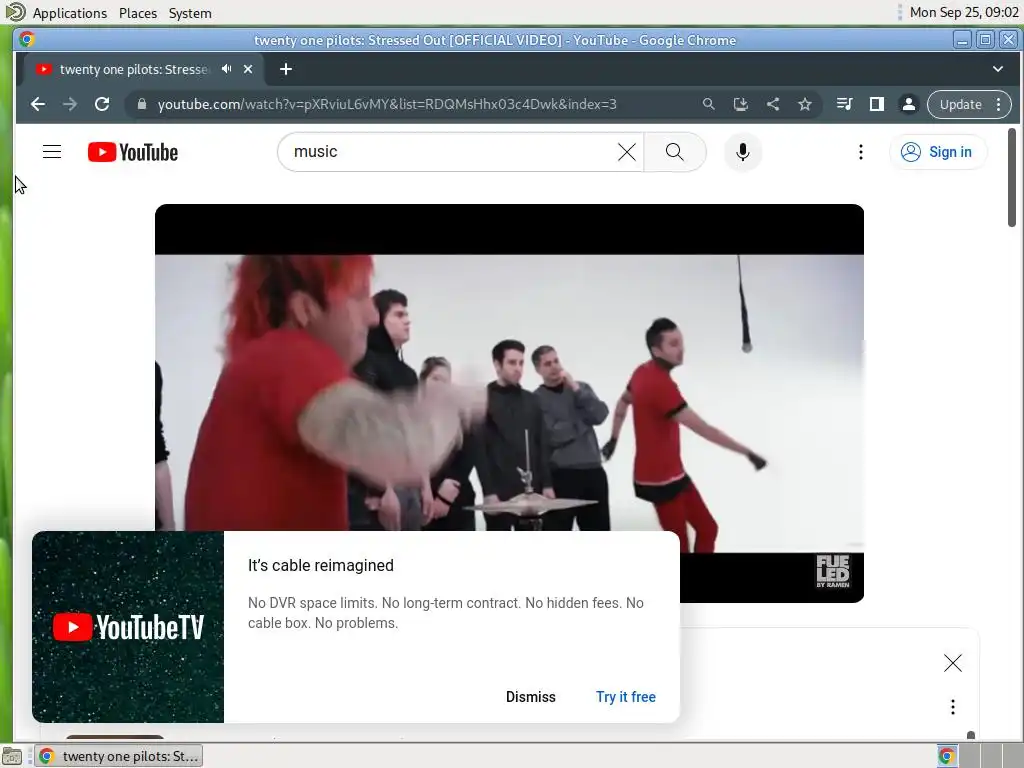1024x768 pixels.
Task: View site info via the lock icon
Action: coord(142,104)
